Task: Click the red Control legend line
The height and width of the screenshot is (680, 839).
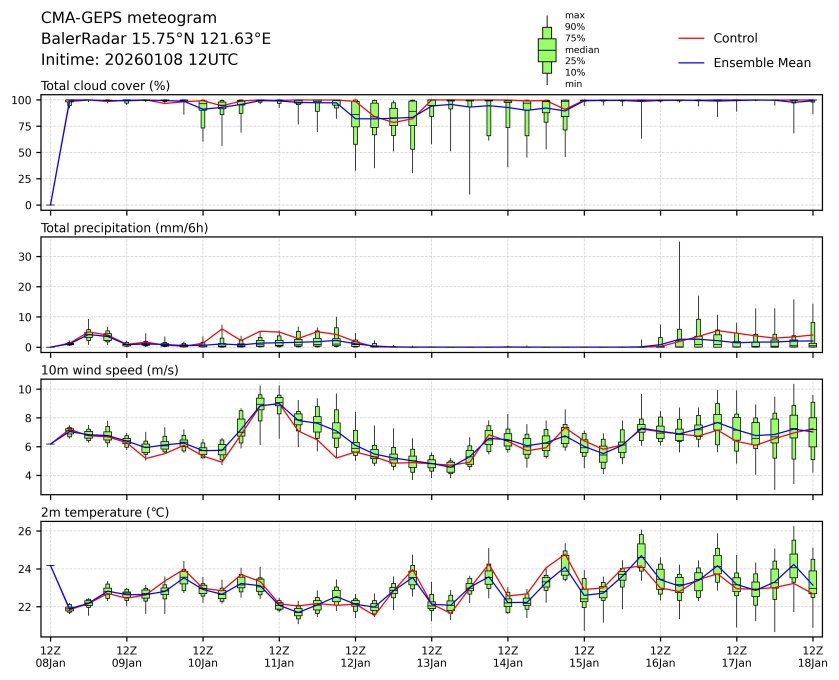Action: 693,38
